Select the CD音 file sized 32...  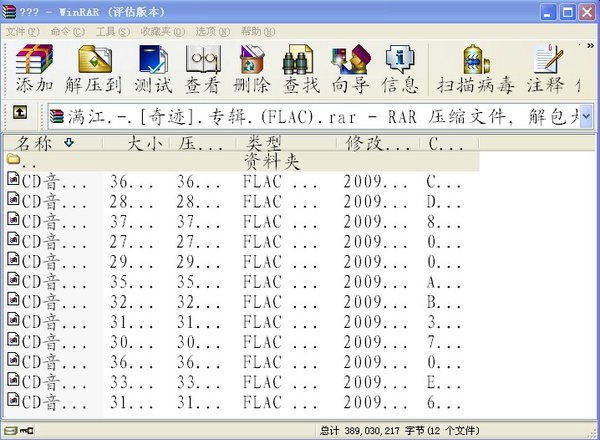(242, 301)
